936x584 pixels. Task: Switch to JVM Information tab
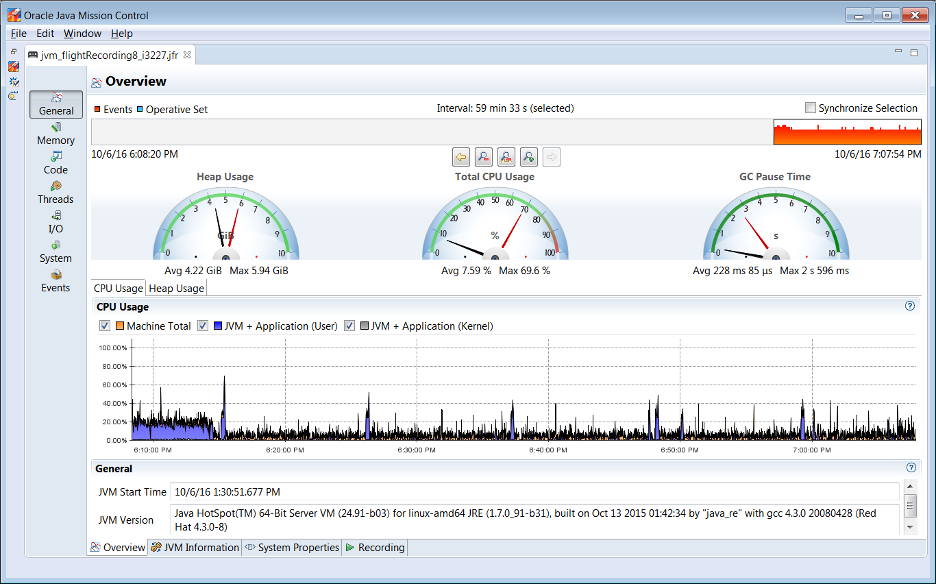coord(195,547)
